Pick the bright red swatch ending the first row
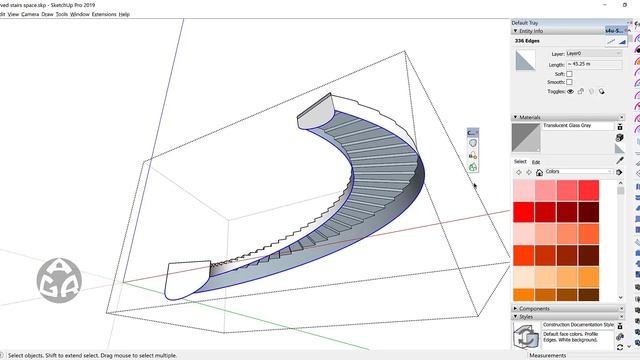The image size is (640, 360). [589, 191]
